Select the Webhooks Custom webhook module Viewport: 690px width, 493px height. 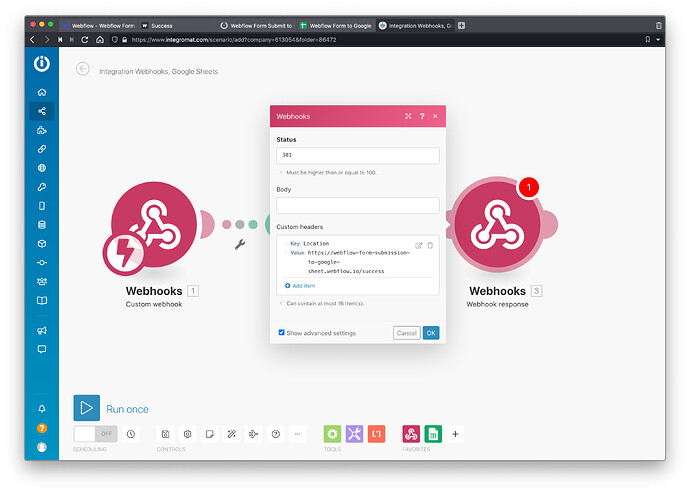pos(154,225)
